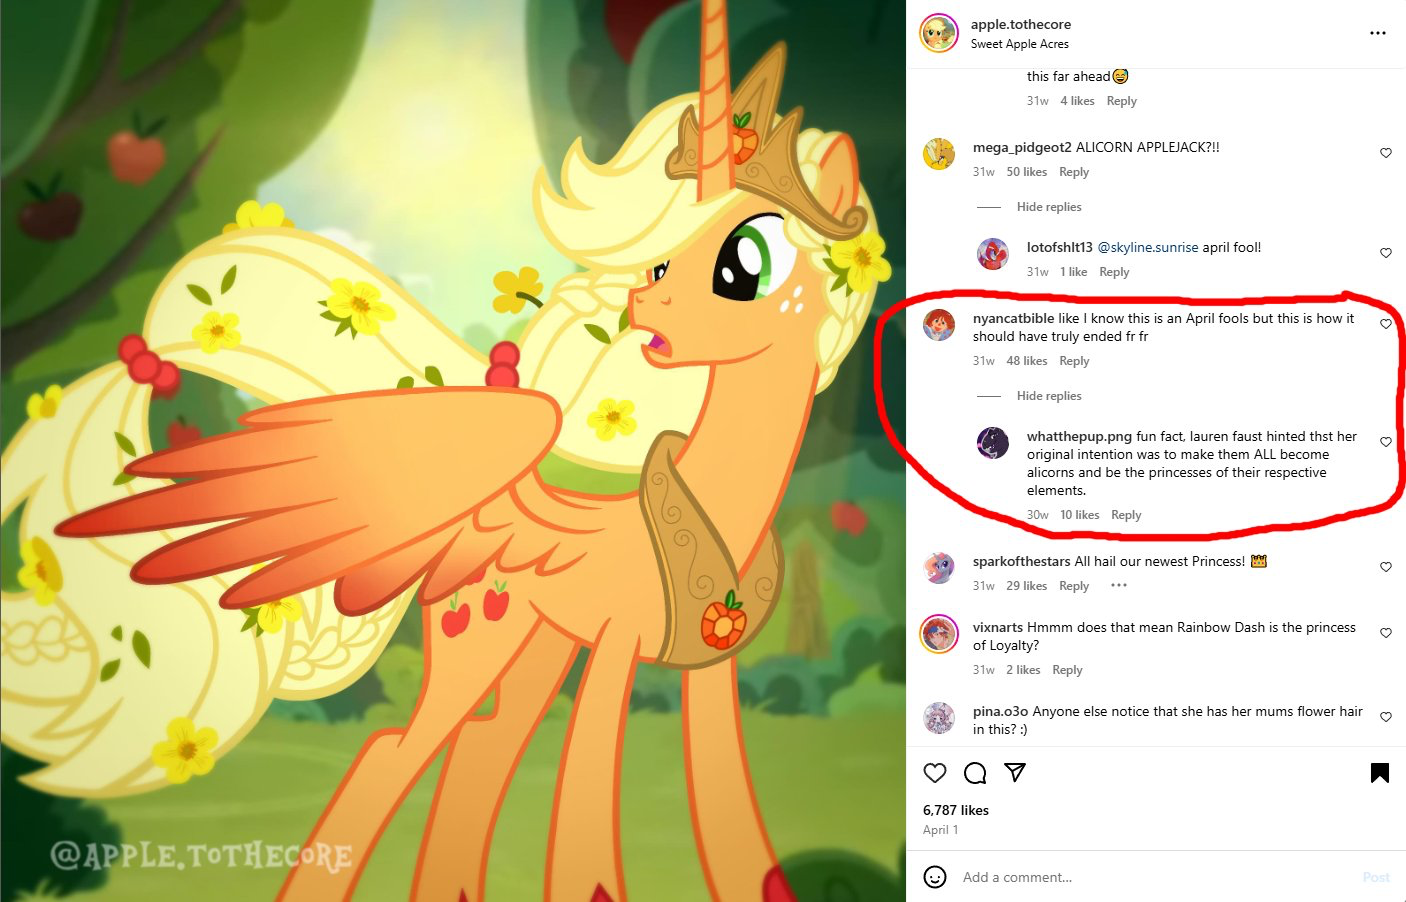
Task: Open apple.tothecore profile avatar
Action: coord(939,33)
